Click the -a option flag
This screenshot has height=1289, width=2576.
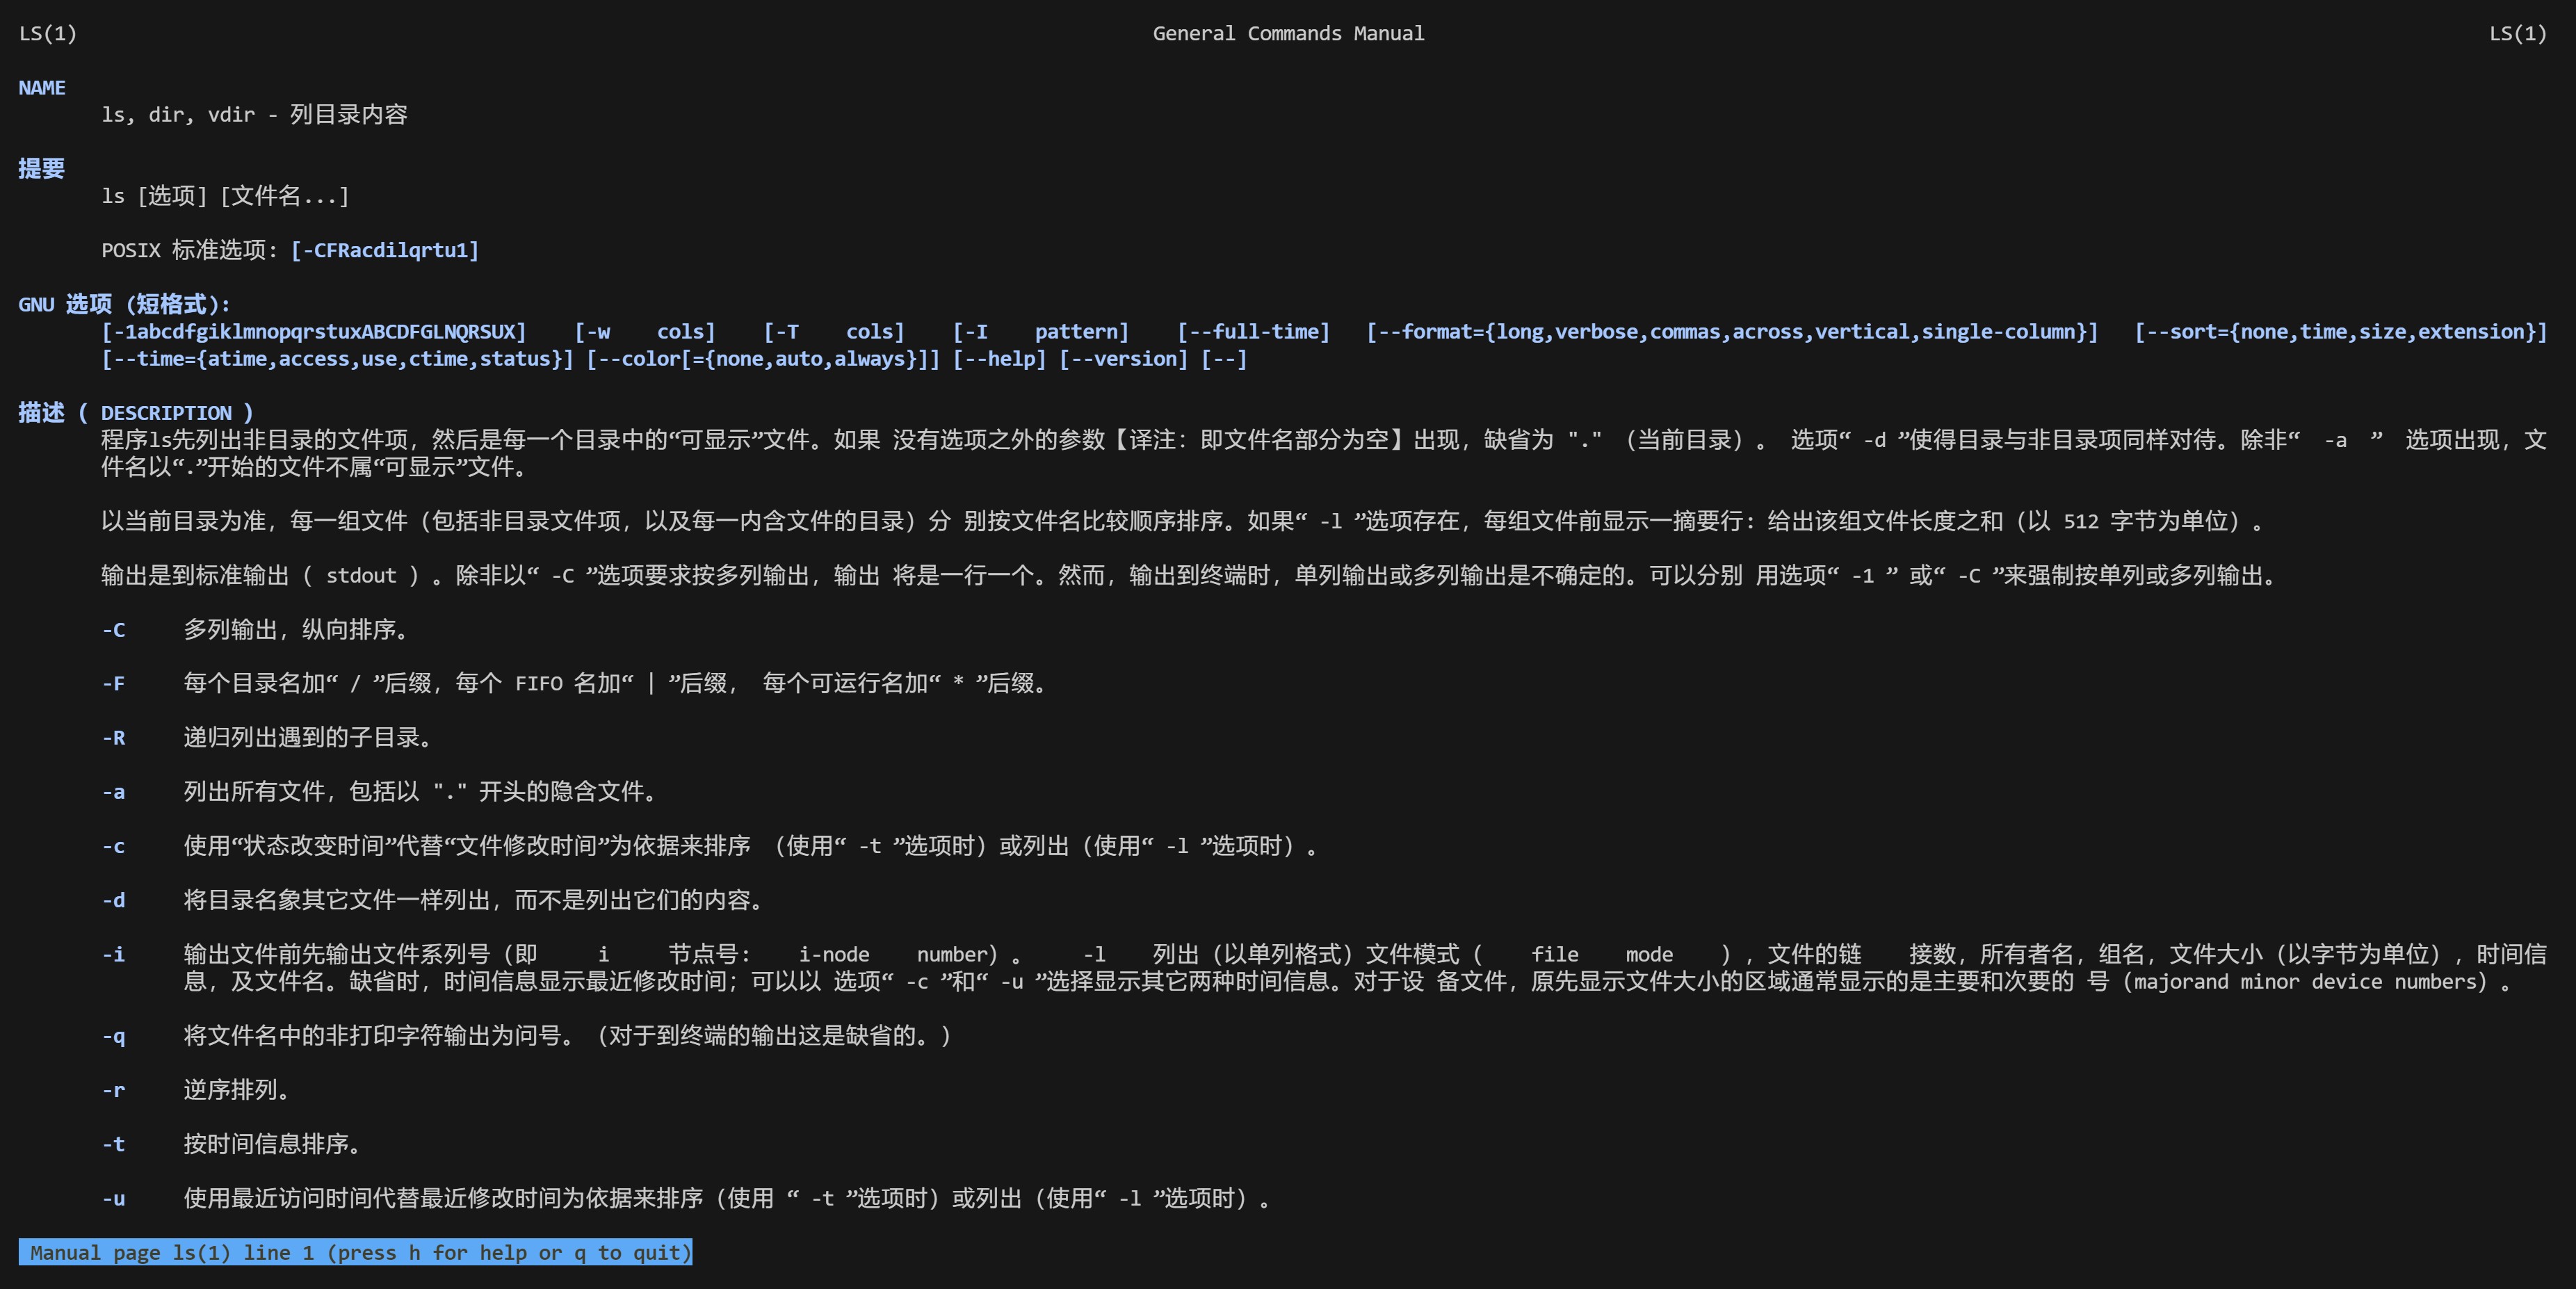[x=113, y=792]
